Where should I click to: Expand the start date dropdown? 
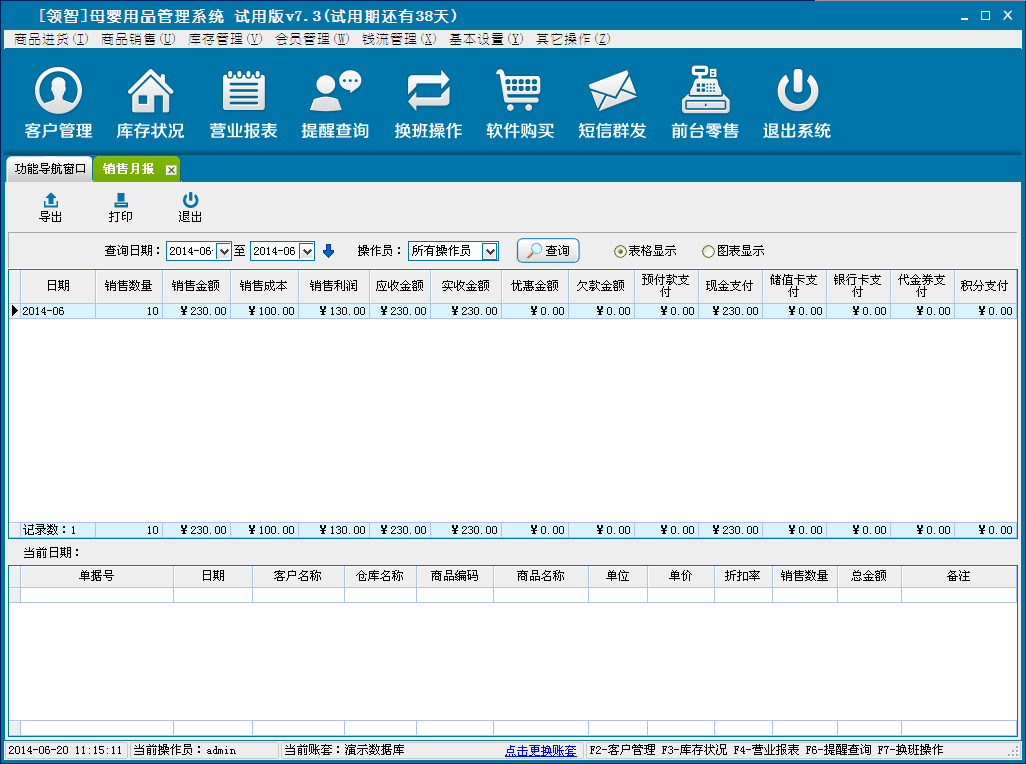click(223, 251)
